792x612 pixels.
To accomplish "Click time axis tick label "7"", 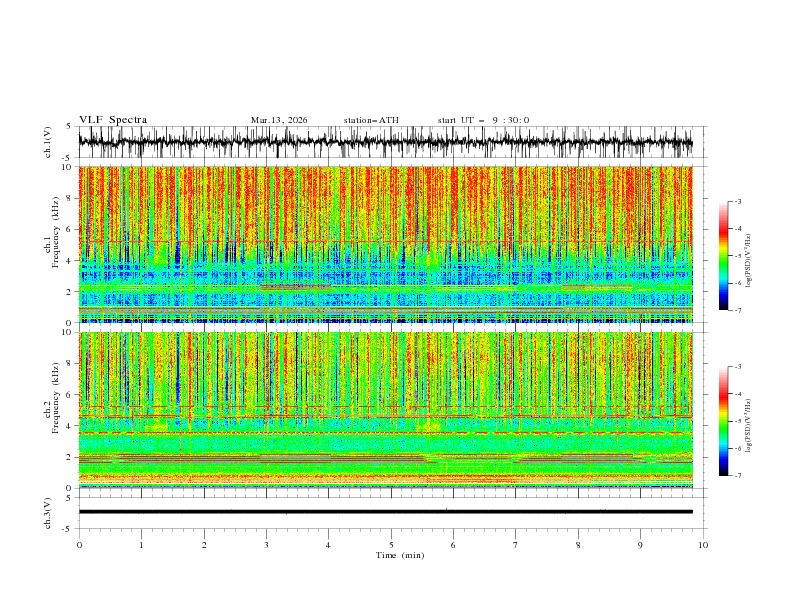I will point(516,545).
